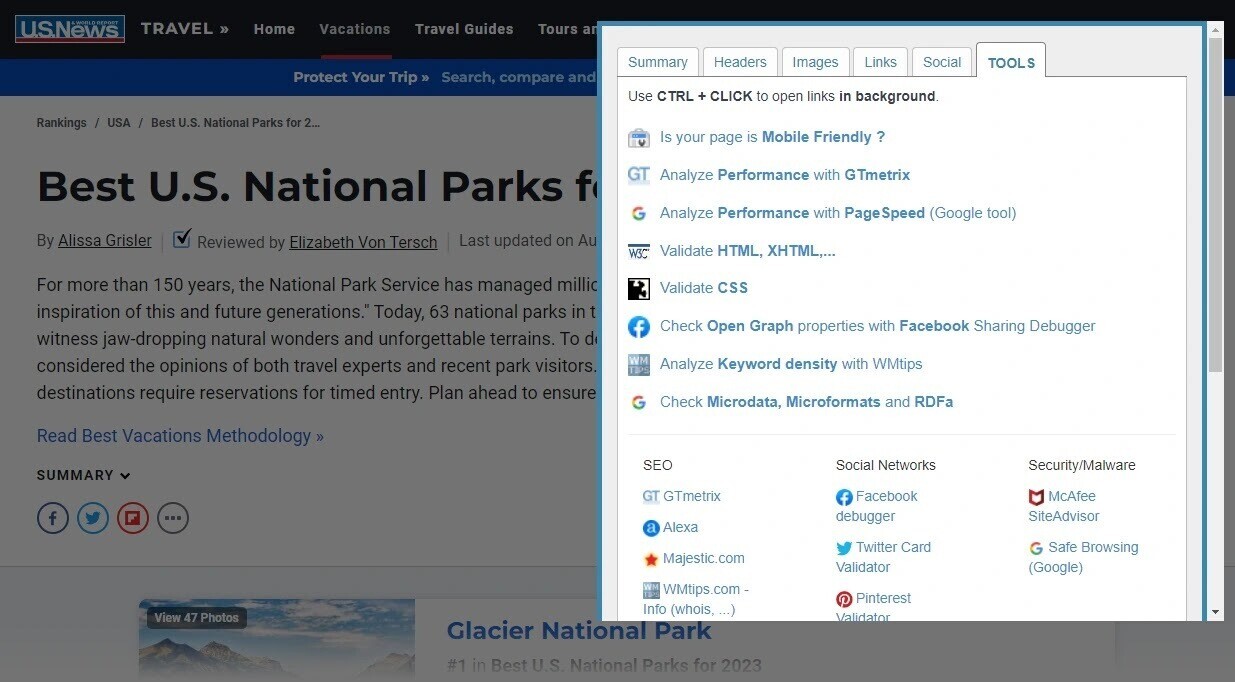Expand the SUMMARY section
This screenshot has height=682, width=1235.
84,476
